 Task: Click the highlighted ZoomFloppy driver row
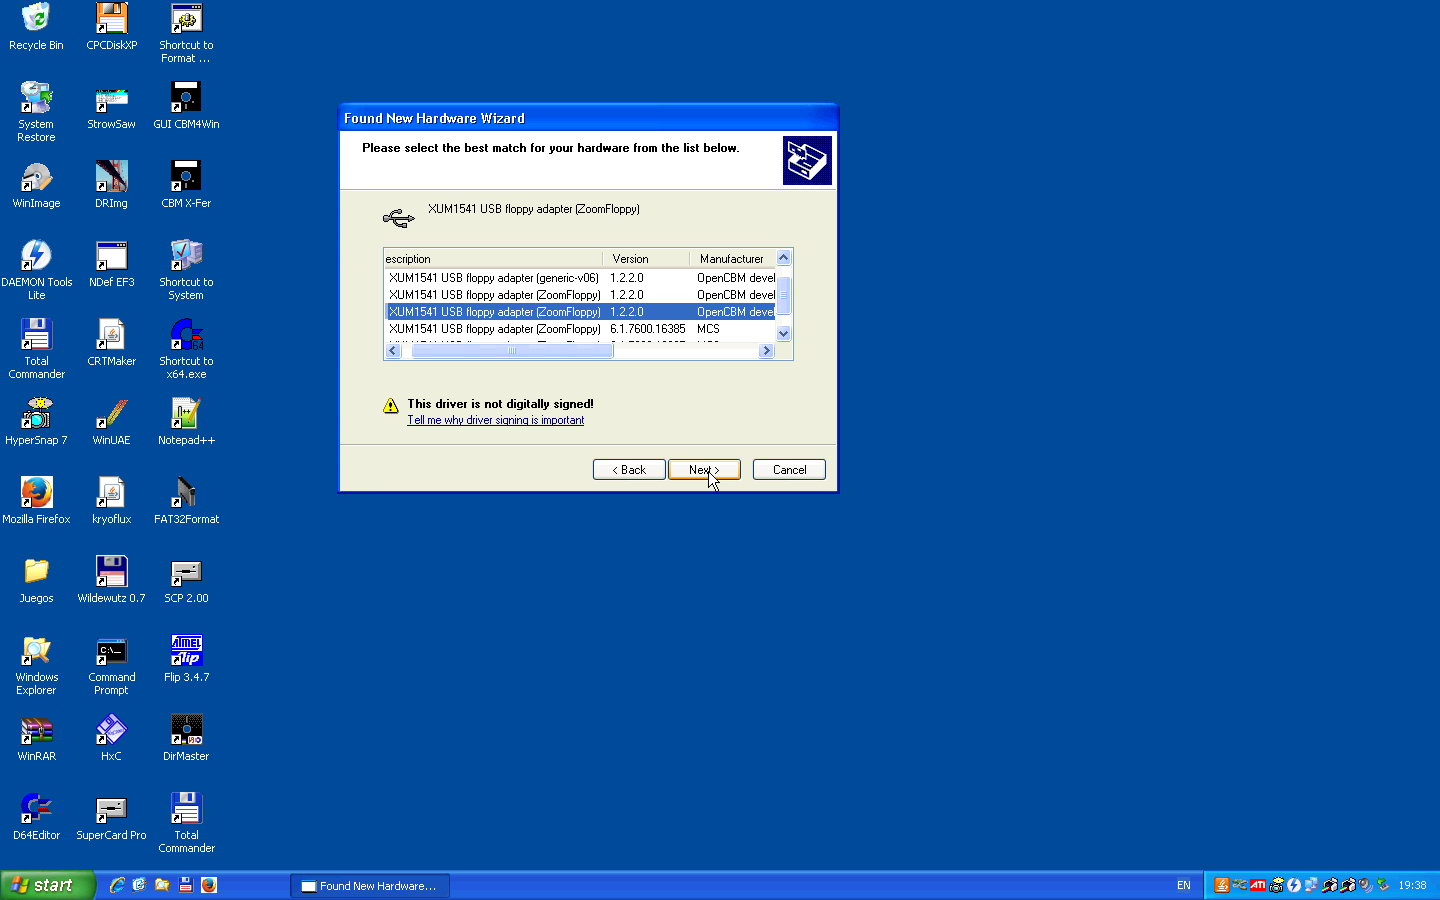coord(581,312)
